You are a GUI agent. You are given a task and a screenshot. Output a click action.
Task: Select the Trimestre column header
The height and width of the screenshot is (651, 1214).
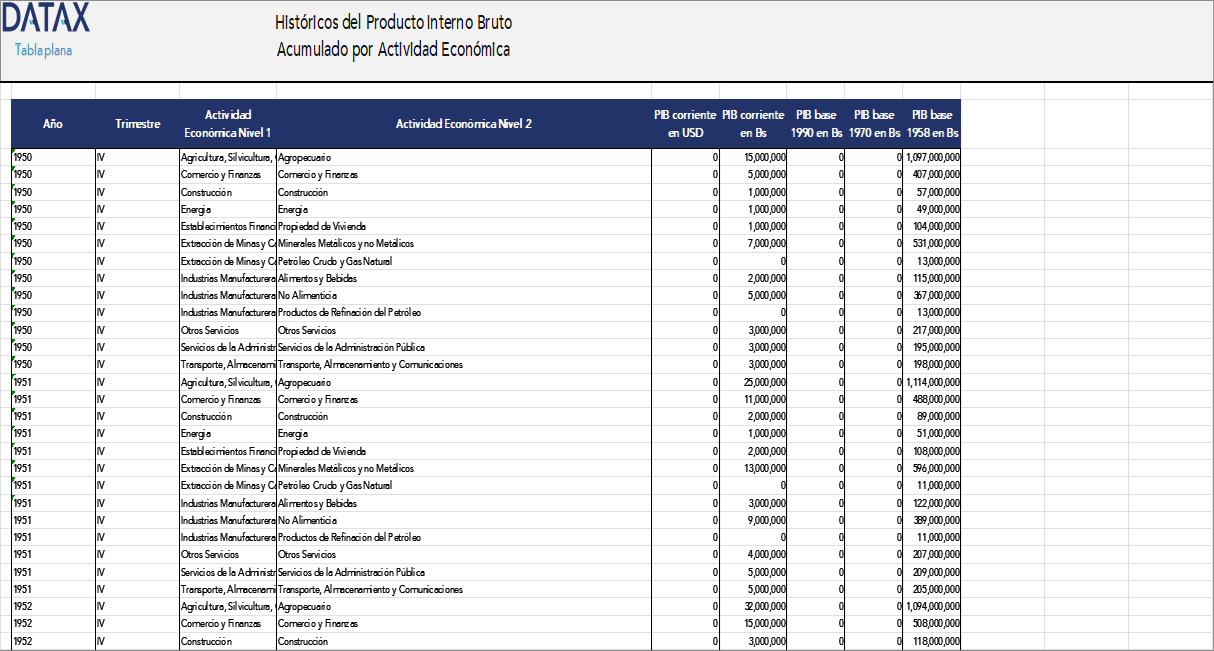point(137,124)
